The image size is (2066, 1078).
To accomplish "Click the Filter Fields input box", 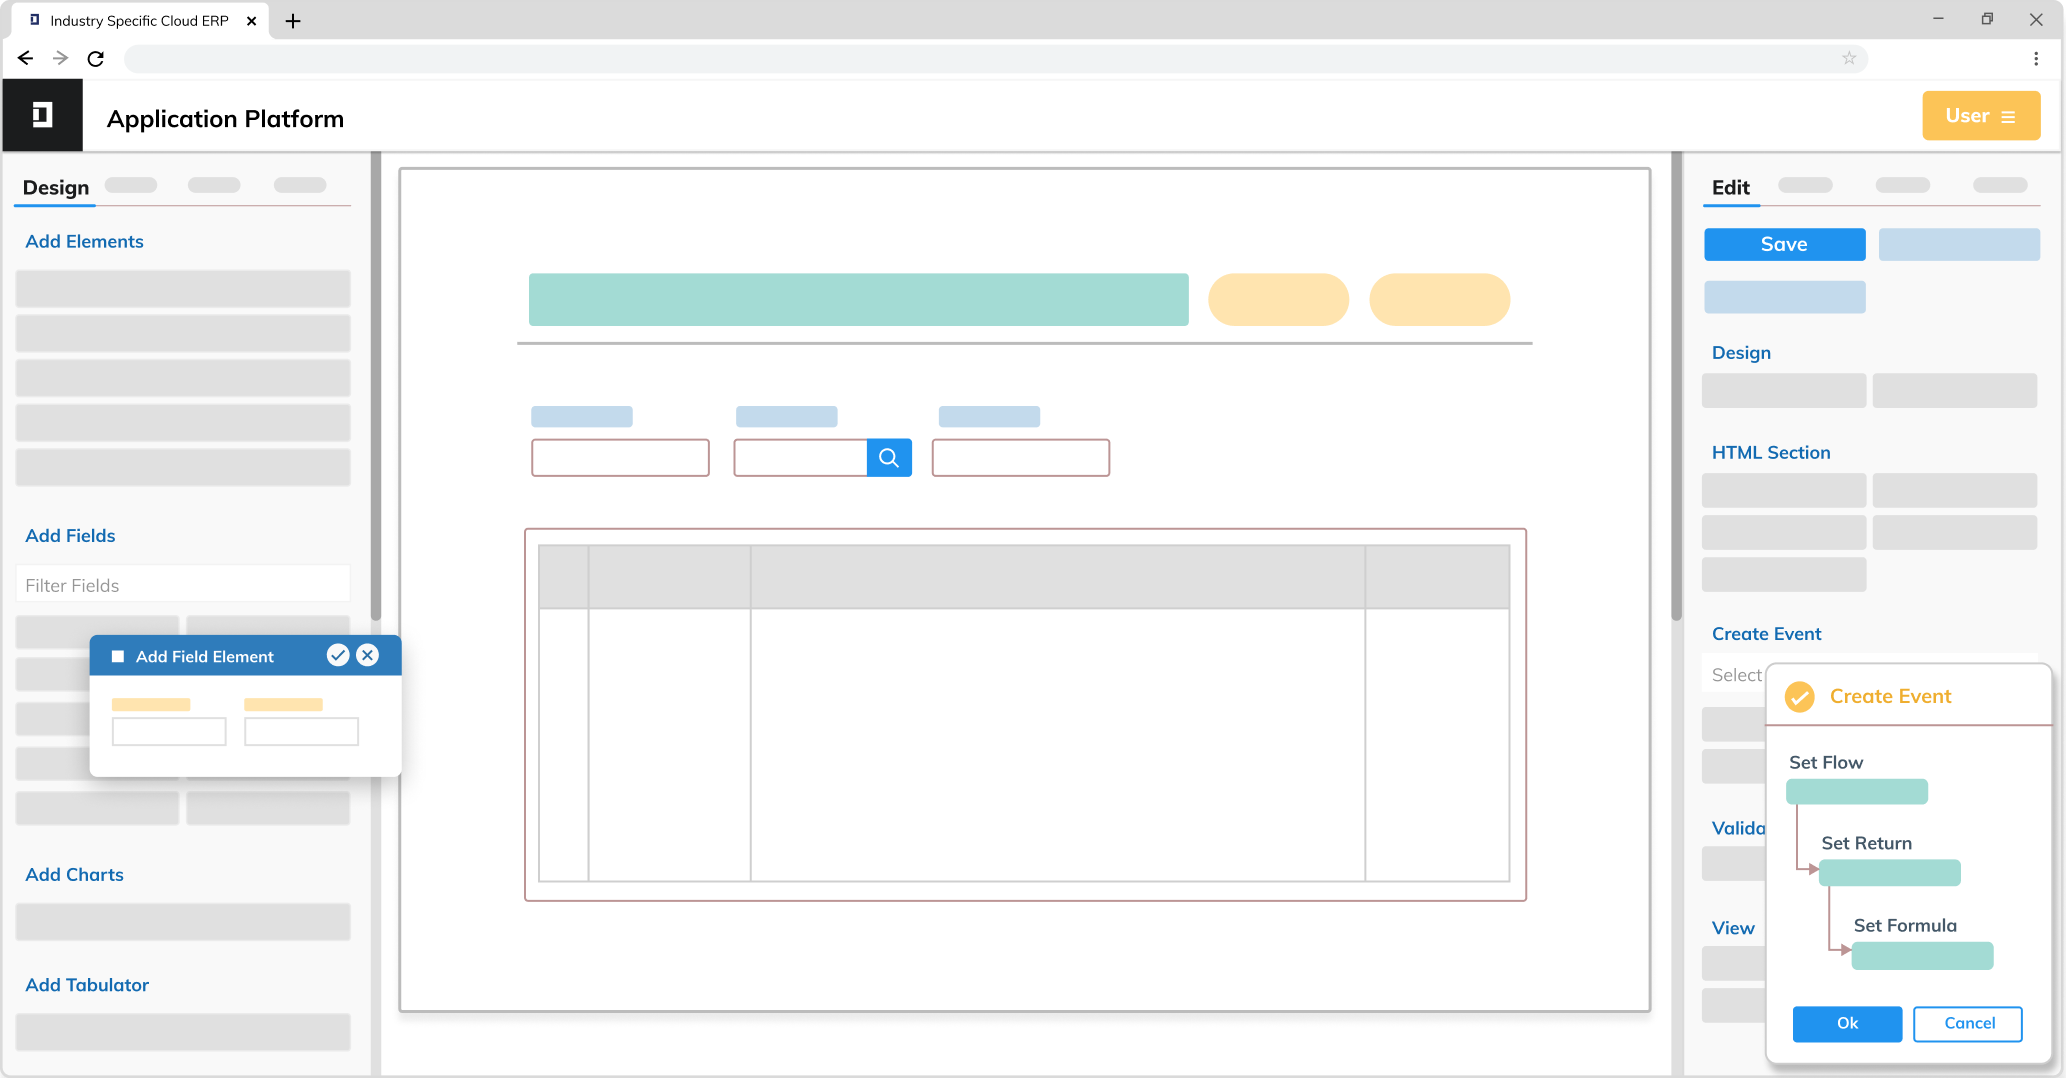I will click(x=183, y=584).
